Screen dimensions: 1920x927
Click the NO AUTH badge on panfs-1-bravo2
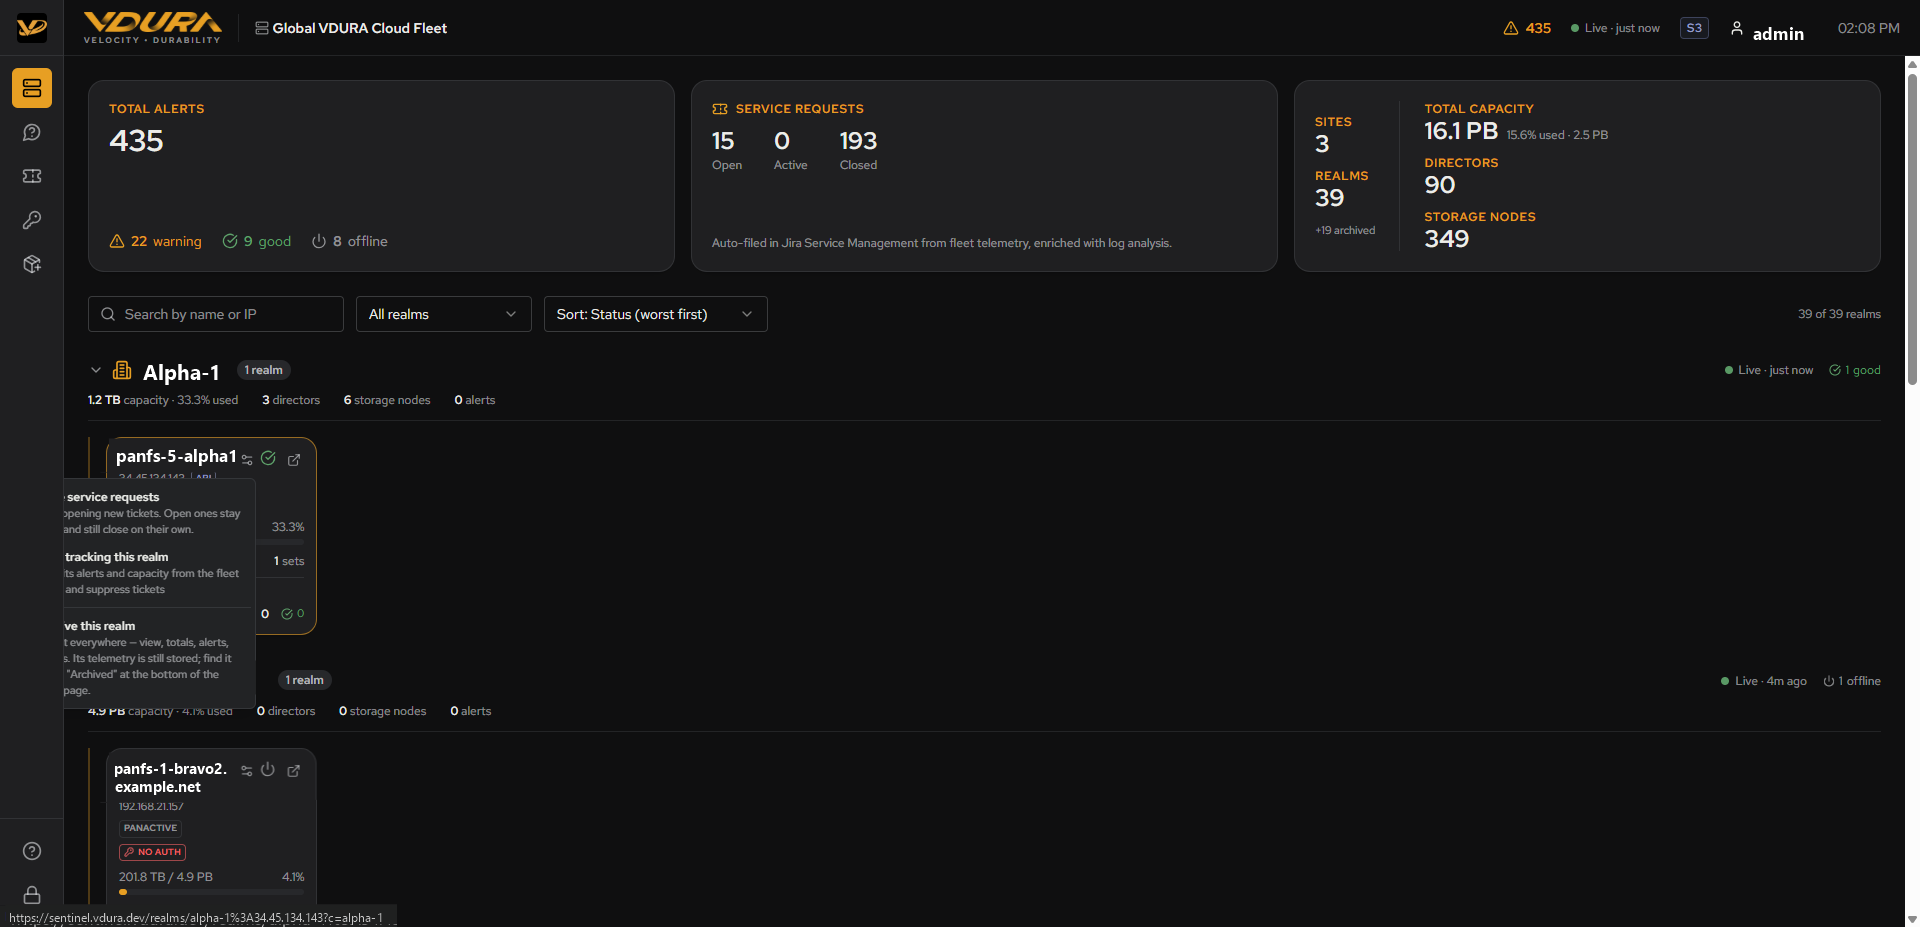tap(152, 852)
